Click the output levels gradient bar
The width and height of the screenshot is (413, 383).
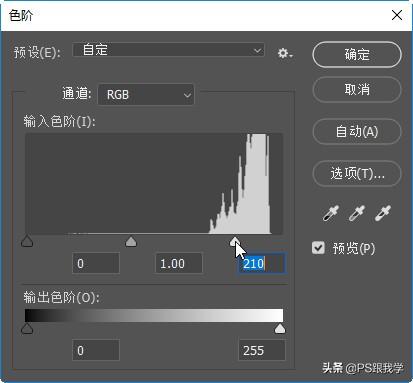154,315
